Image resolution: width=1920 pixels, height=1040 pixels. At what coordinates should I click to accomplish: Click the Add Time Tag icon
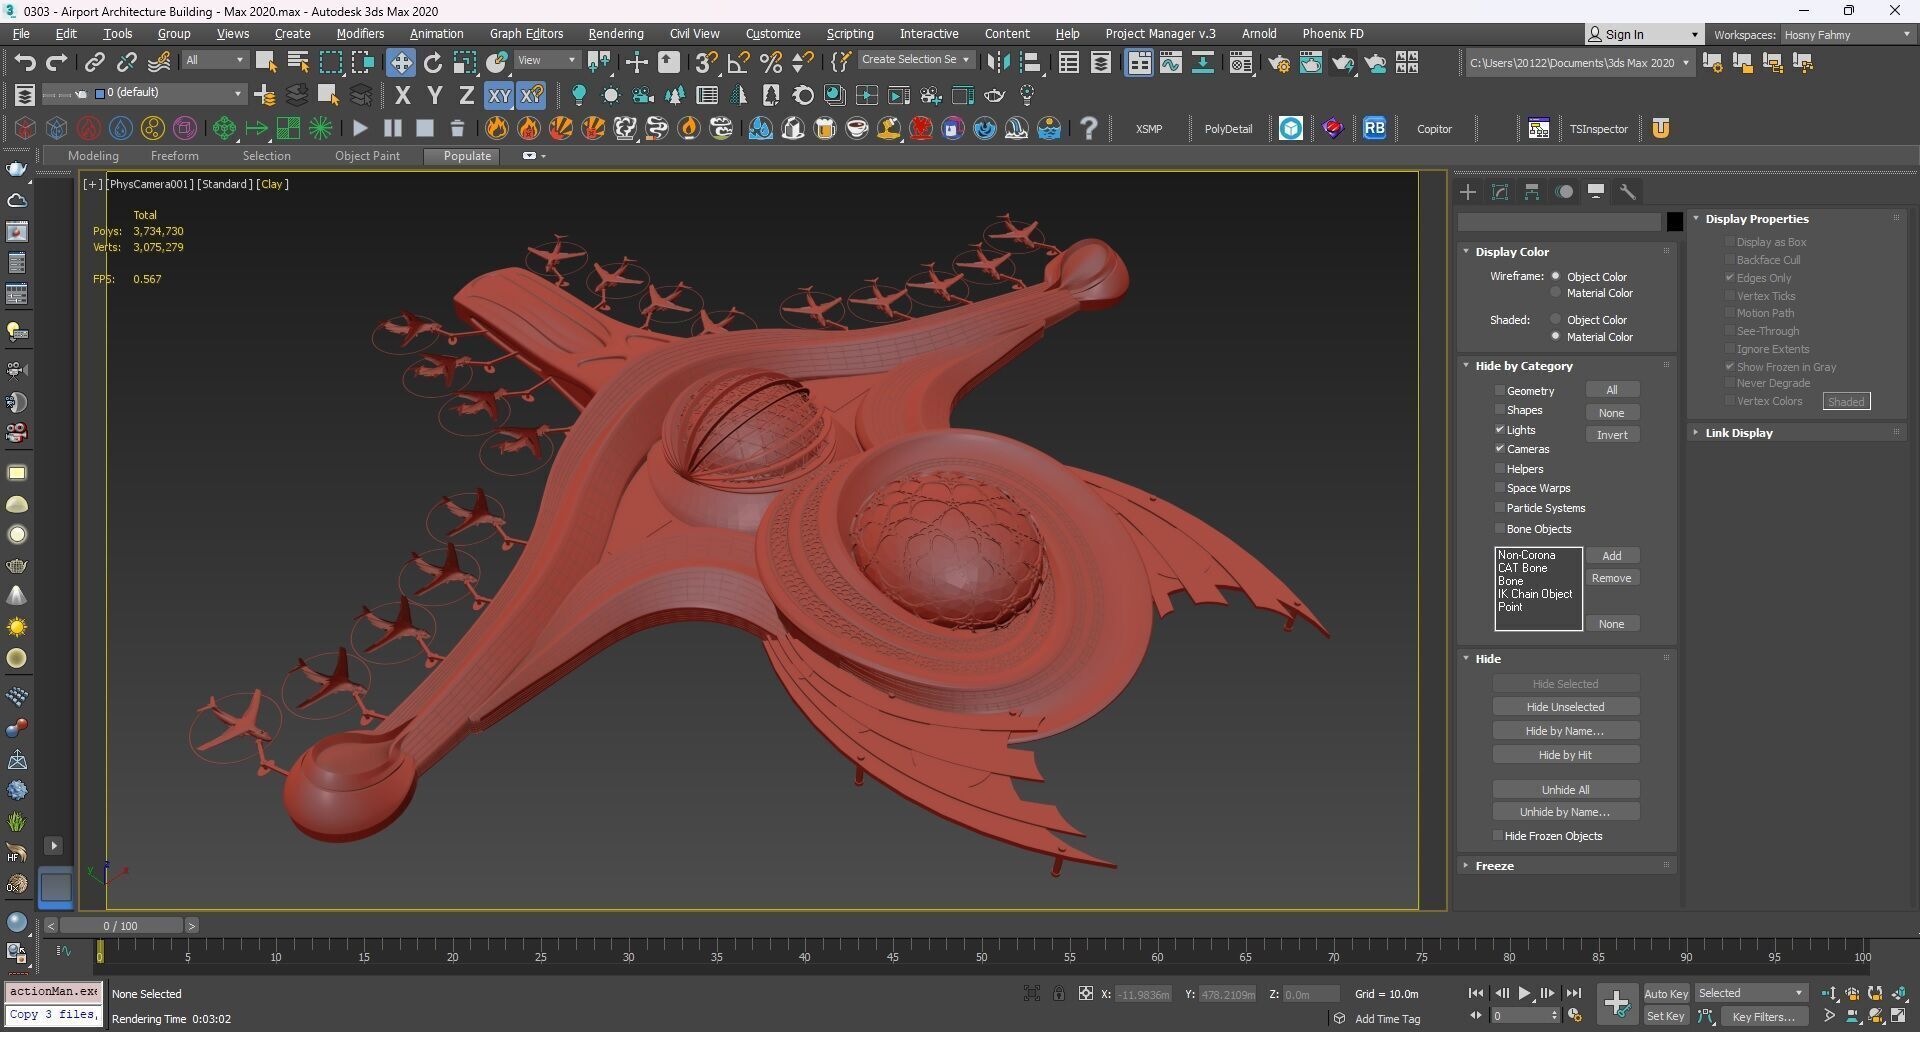[1340, 1019]
